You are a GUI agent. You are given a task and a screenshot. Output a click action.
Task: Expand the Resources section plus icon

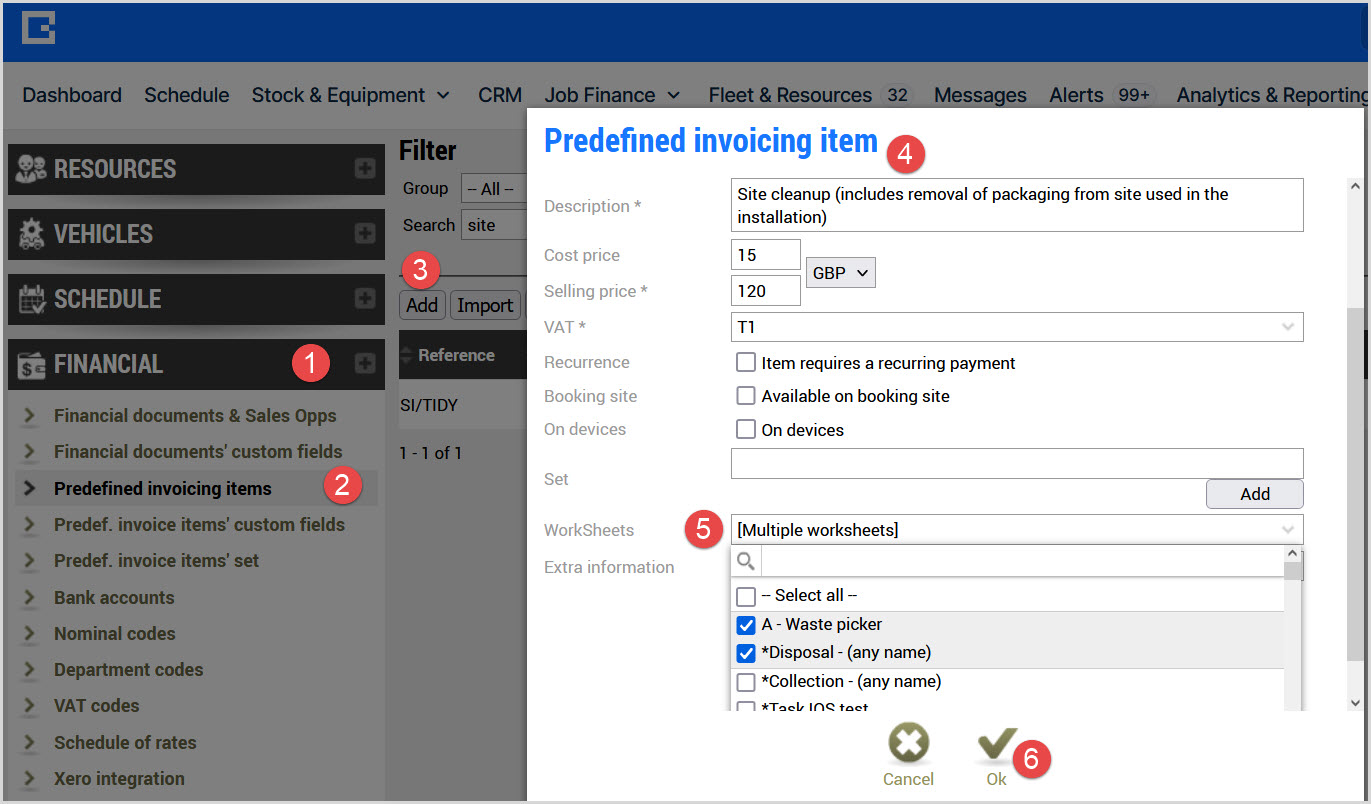tap(365, 169)
